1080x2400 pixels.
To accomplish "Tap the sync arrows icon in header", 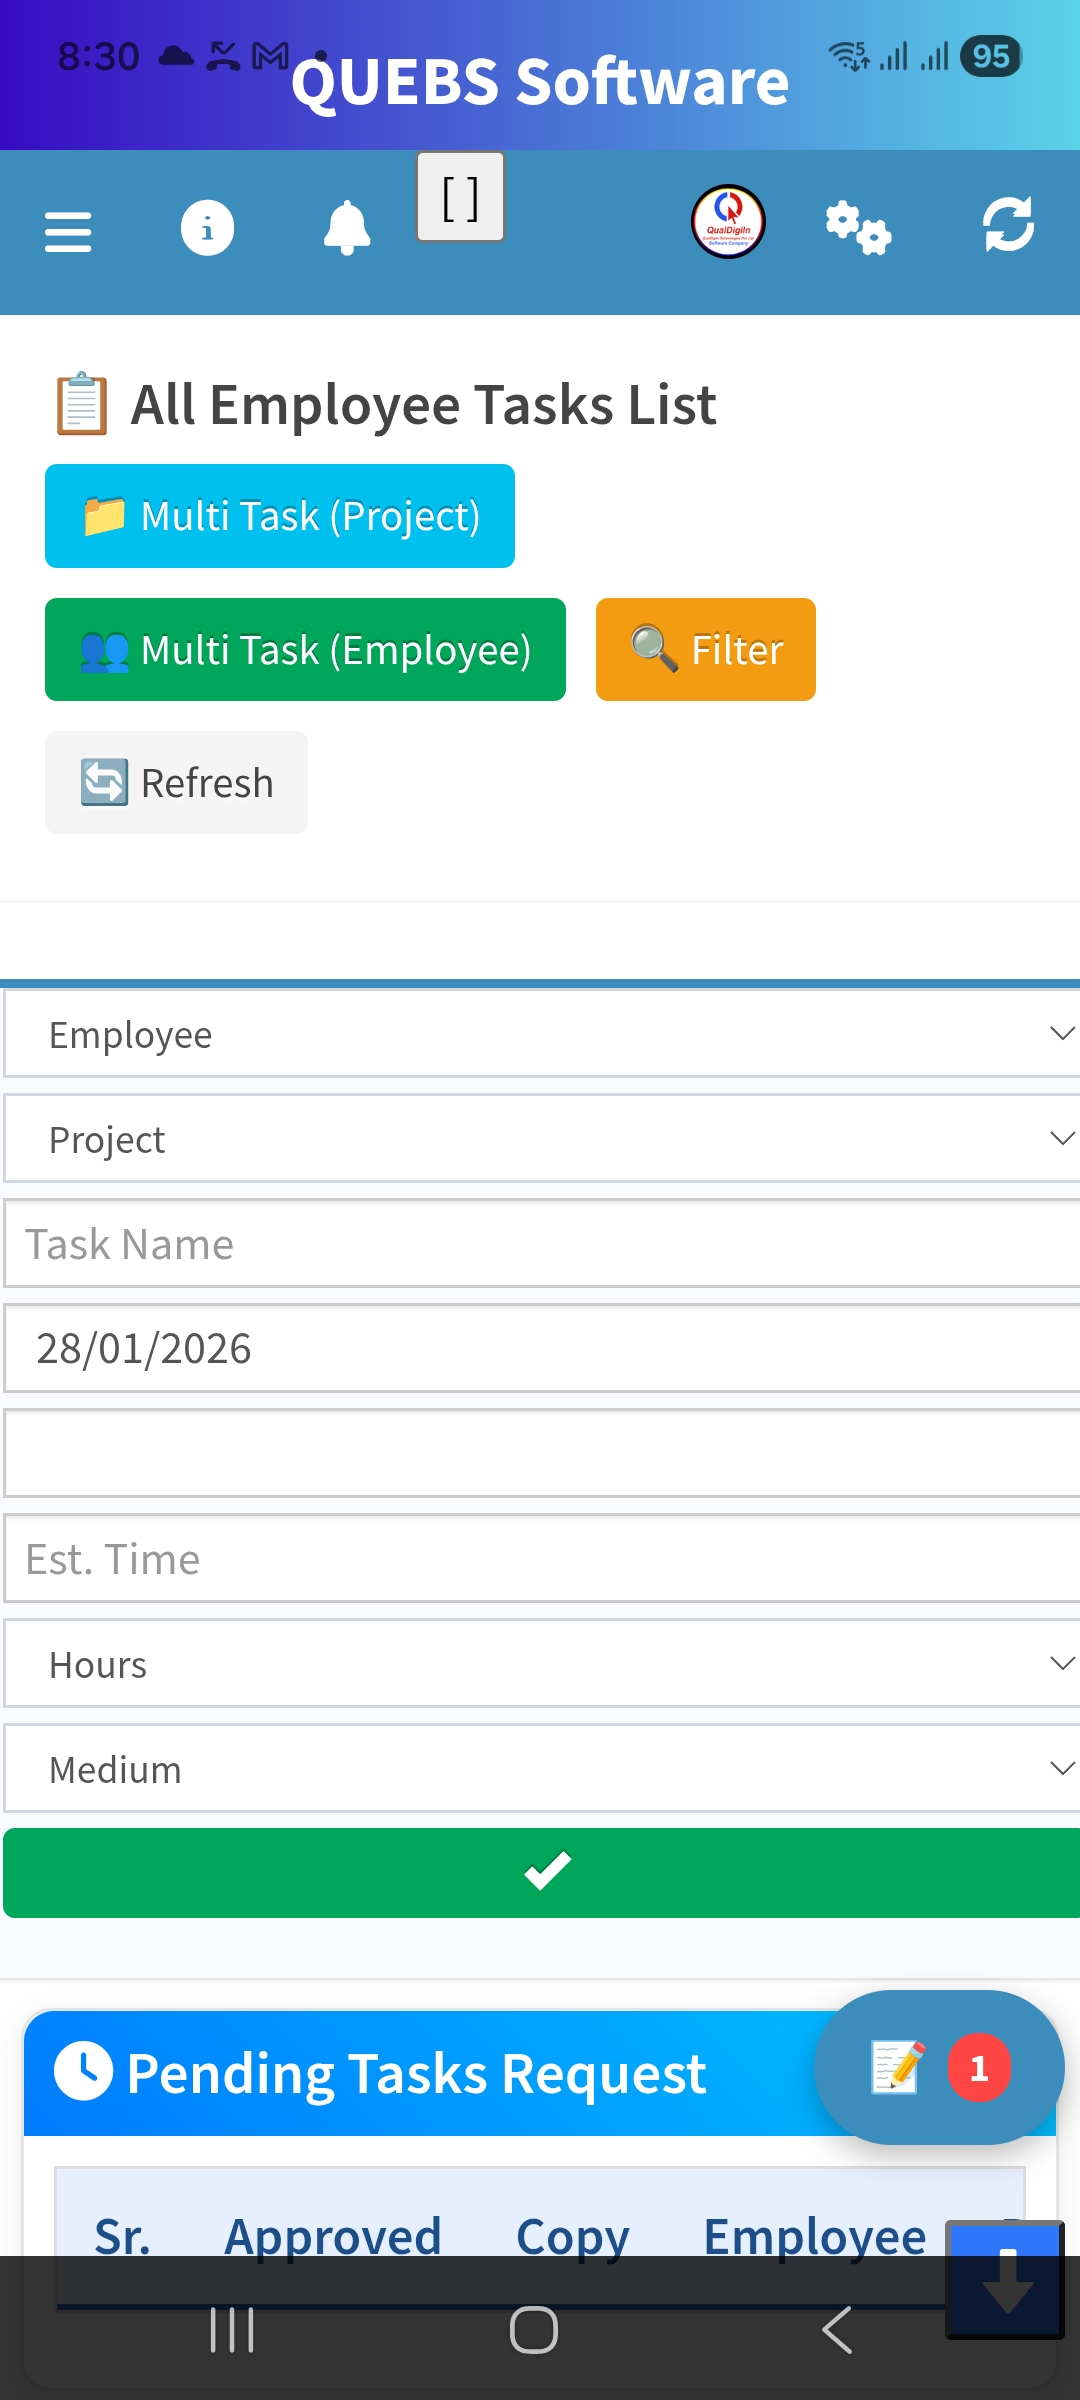I will (1008, 225).
